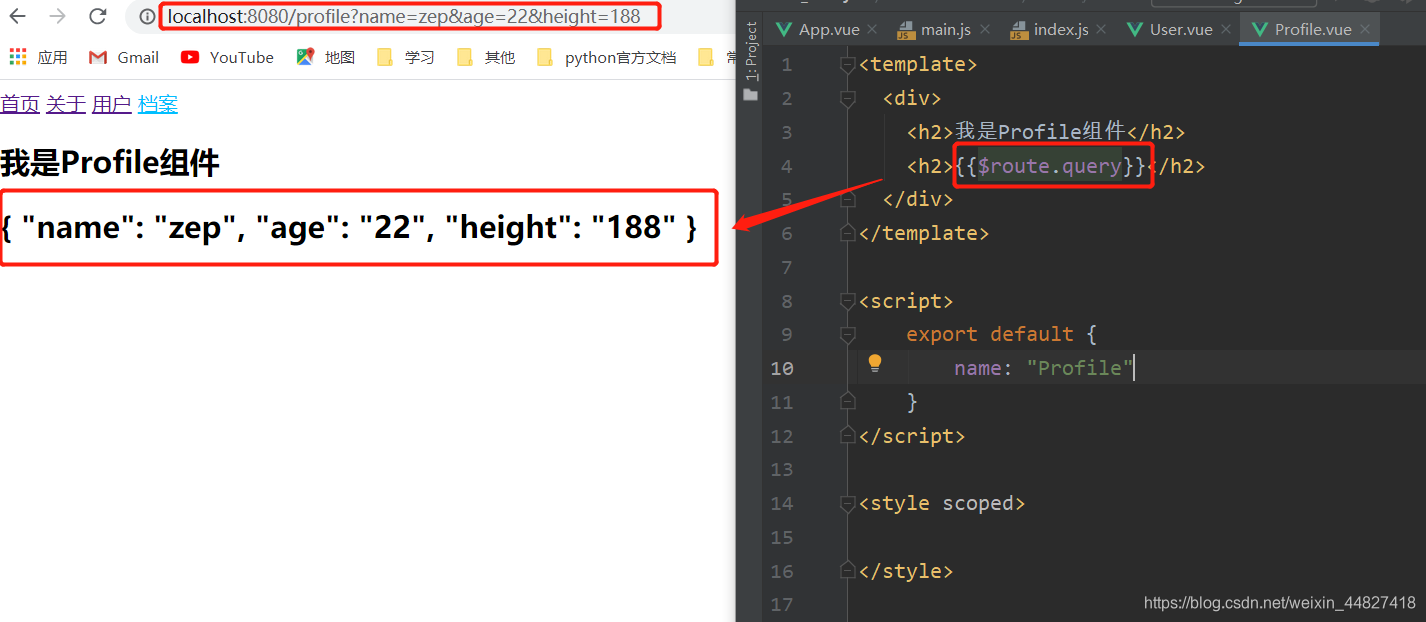Focus the localhost:8080 address bar URL
Viewport: 1426px width, 622px height.
[x=403, y=16]
